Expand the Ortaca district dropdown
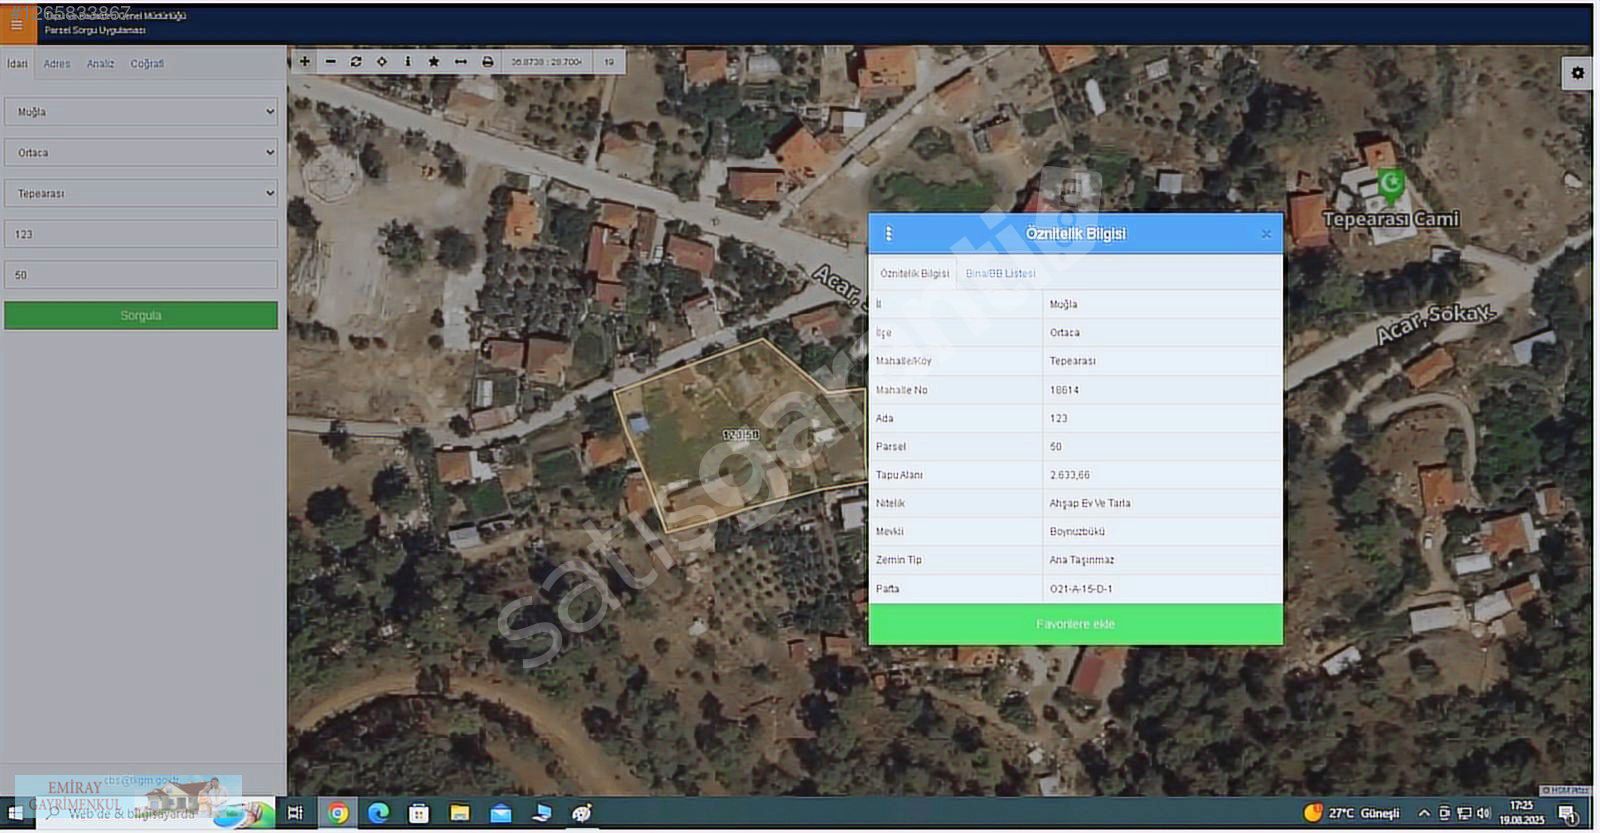This screenshot has height=833, width=1600. (x=141, y=153)
